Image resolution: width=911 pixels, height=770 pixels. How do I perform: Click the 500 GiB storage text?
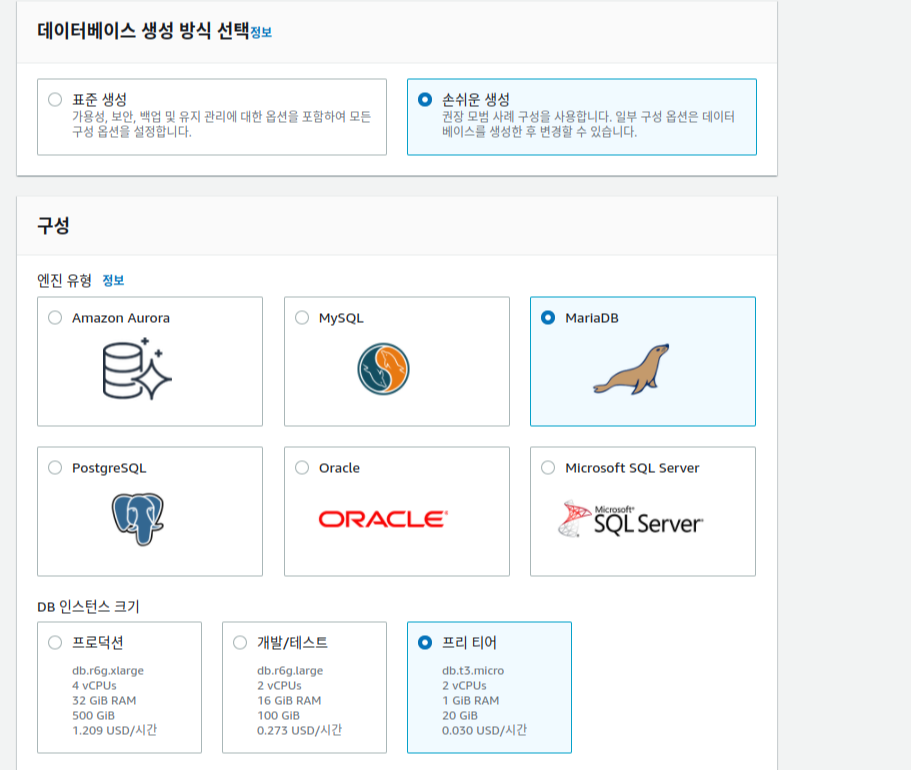click(x=94, y=715)
